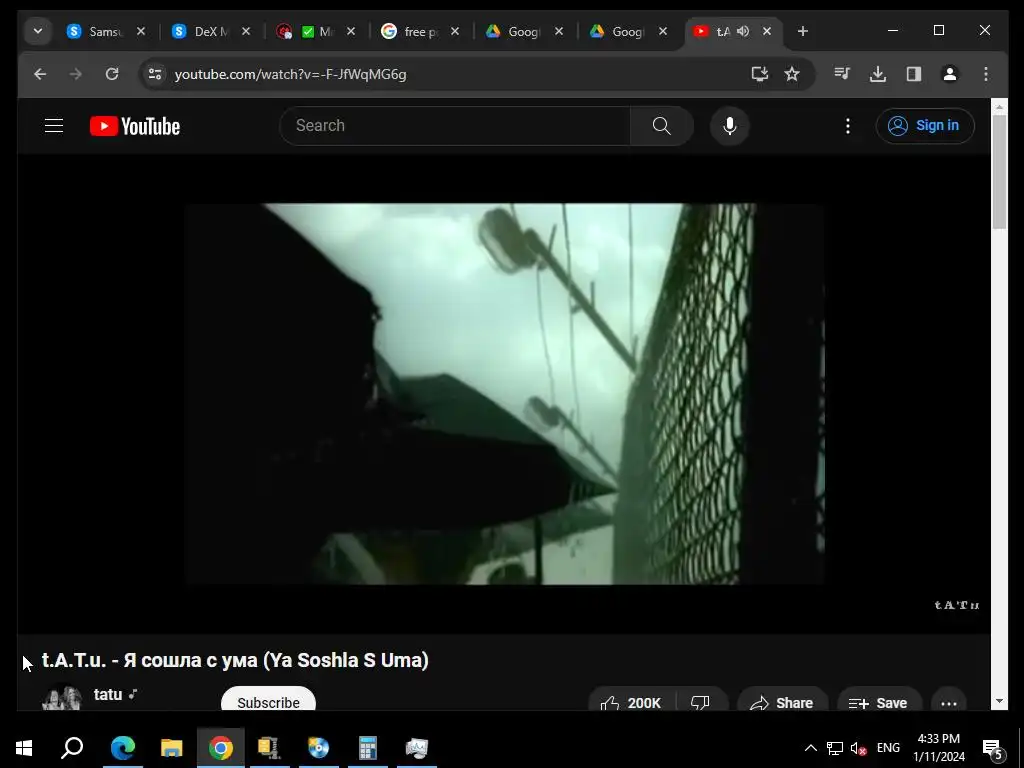Image resolution: width=1024 pixels, height=768 pixels.
Task: Open the notification center icon
Action: (x=993, y=748)
